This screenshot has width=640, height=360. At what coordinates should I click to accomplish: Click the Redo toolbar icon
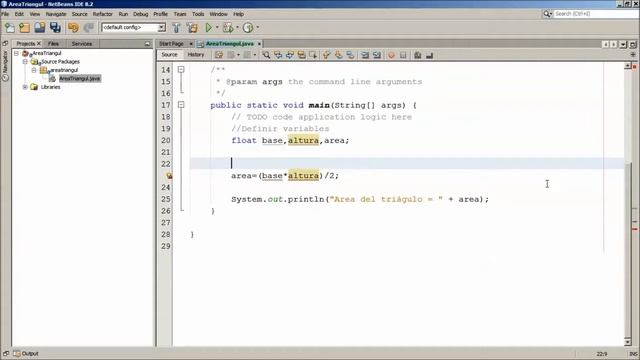click(x=89, y=27)
